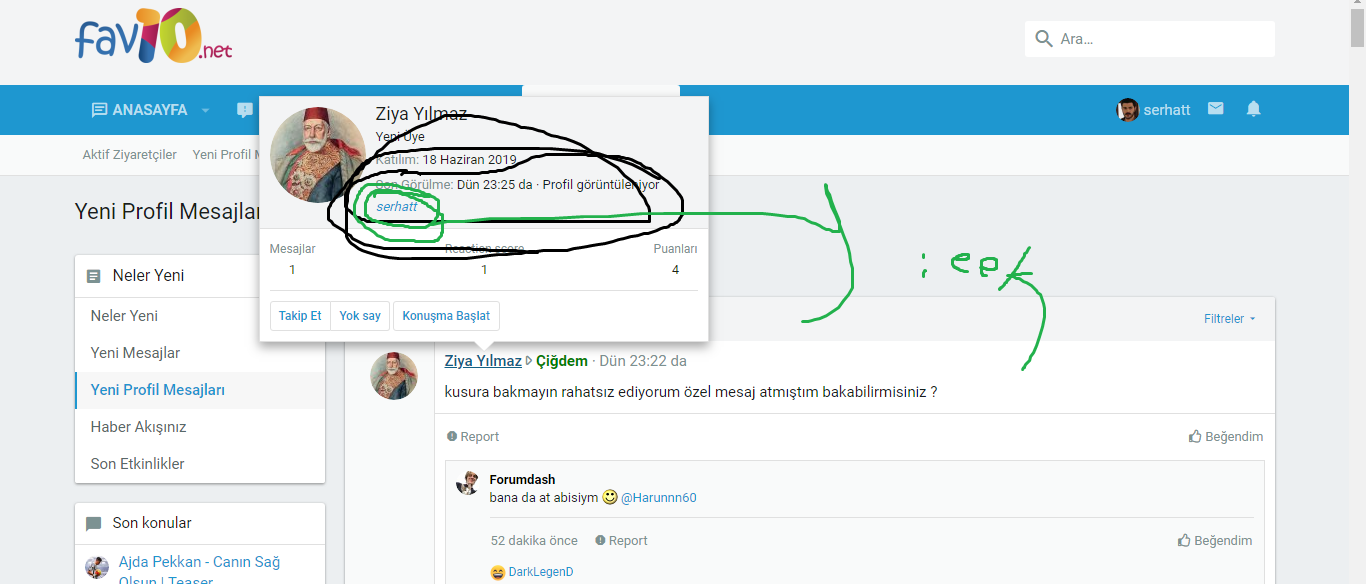Click the search magnifier icon

(1044, 39)
